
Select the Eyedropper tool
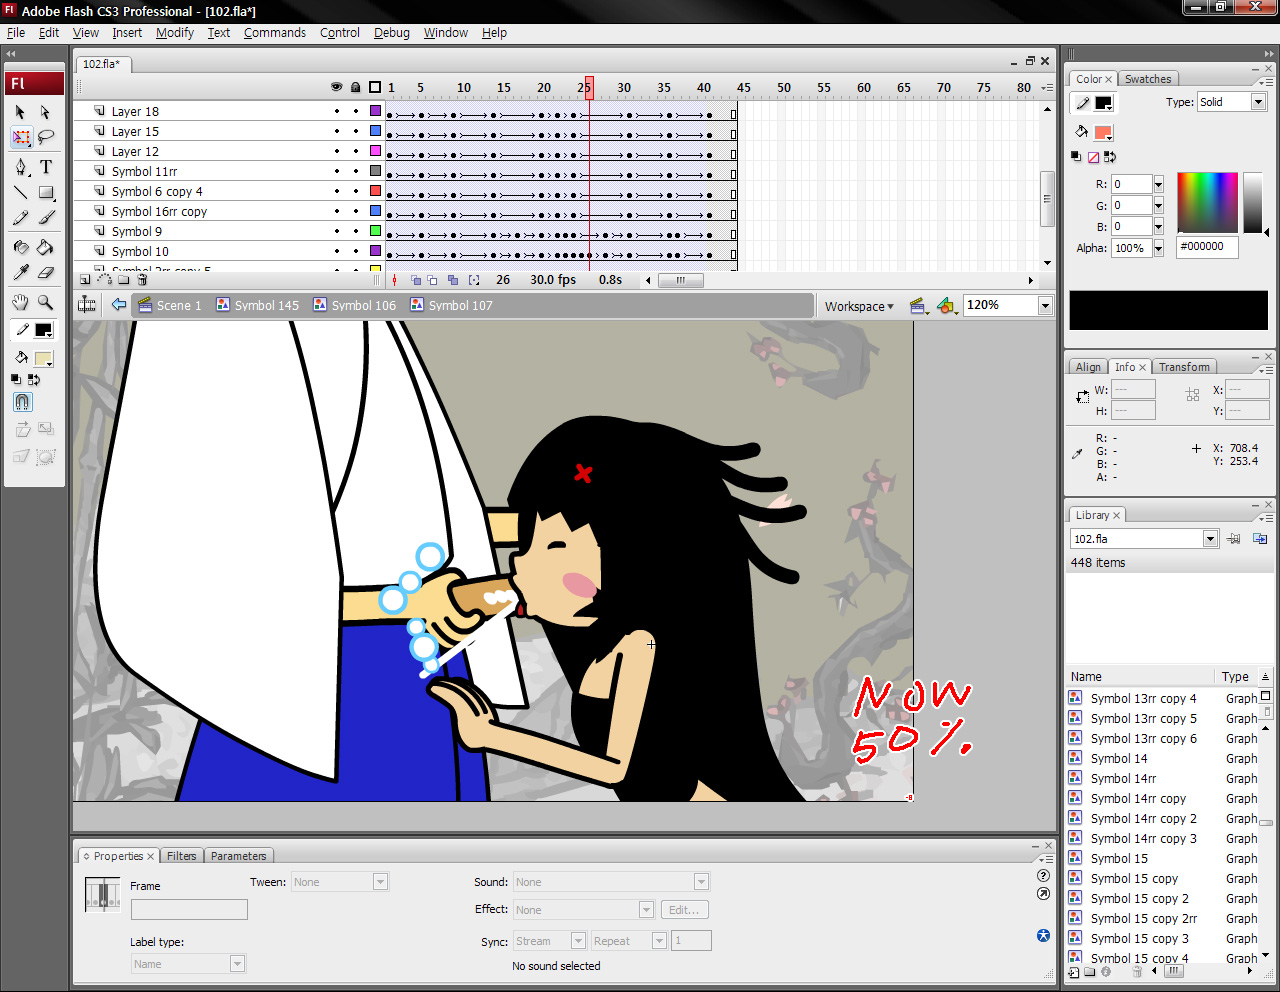21,272
